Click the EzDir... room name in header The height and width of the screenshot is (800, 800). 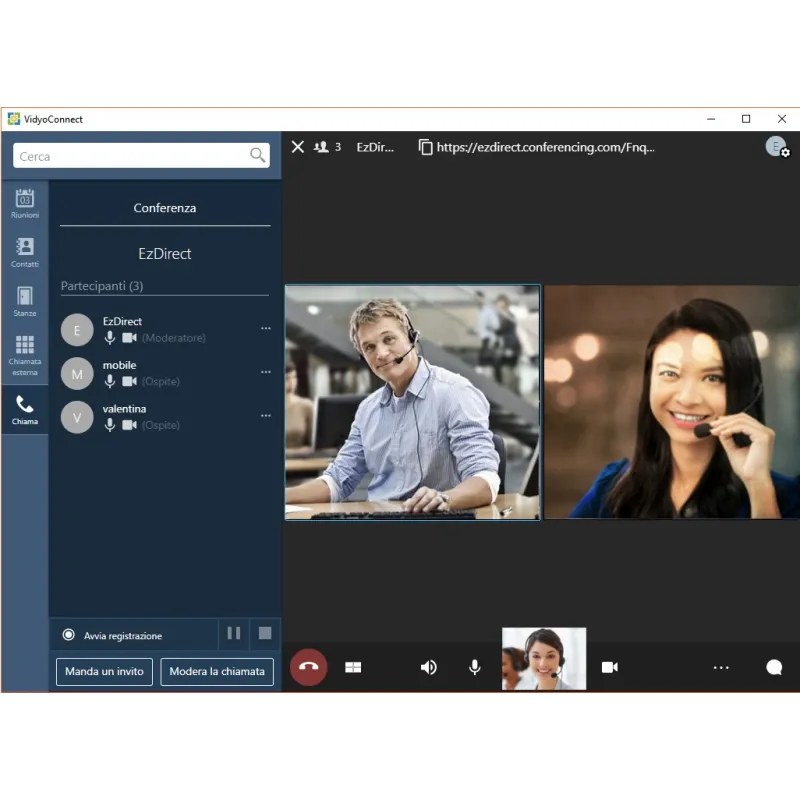pyautogui.click(x=375, y=147)
